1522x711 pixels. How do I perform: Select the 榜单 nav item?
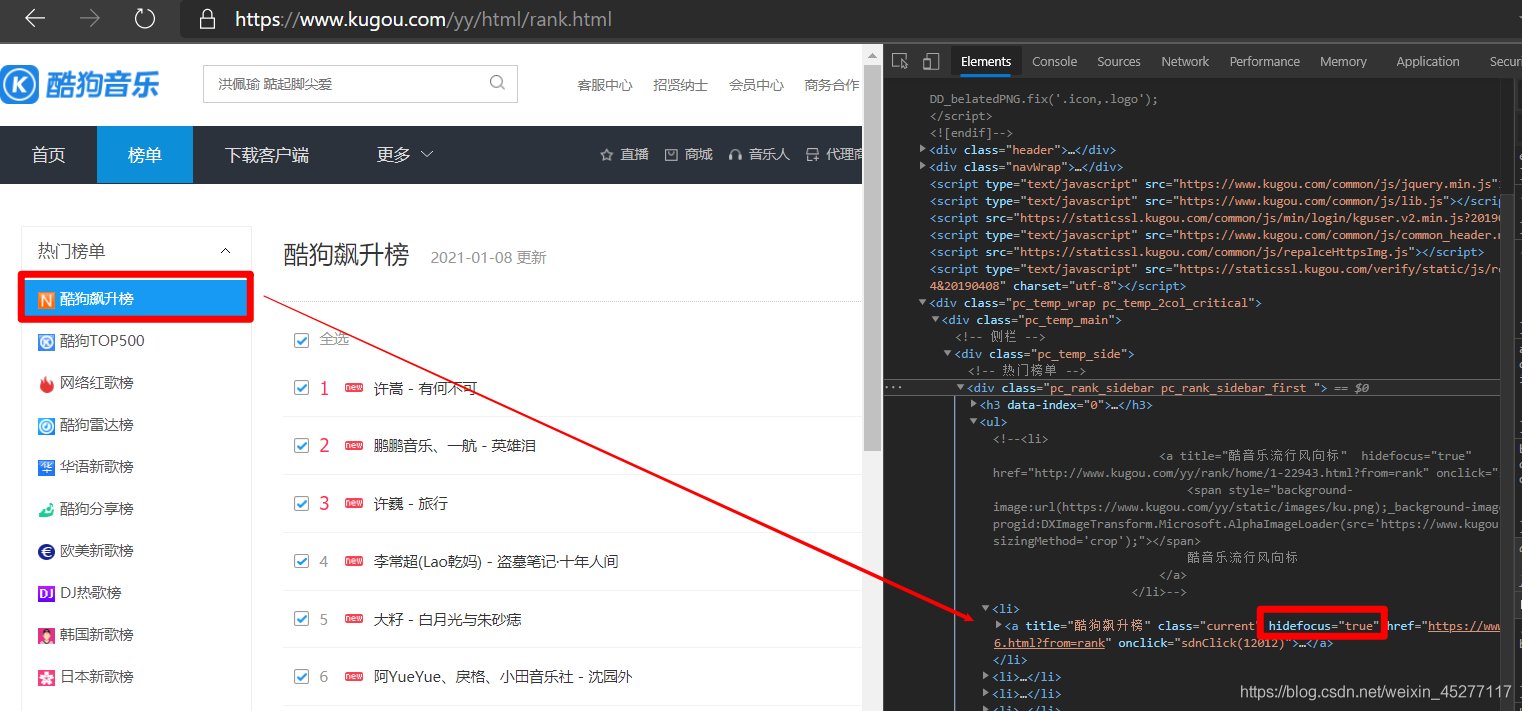tap(145, 155)
